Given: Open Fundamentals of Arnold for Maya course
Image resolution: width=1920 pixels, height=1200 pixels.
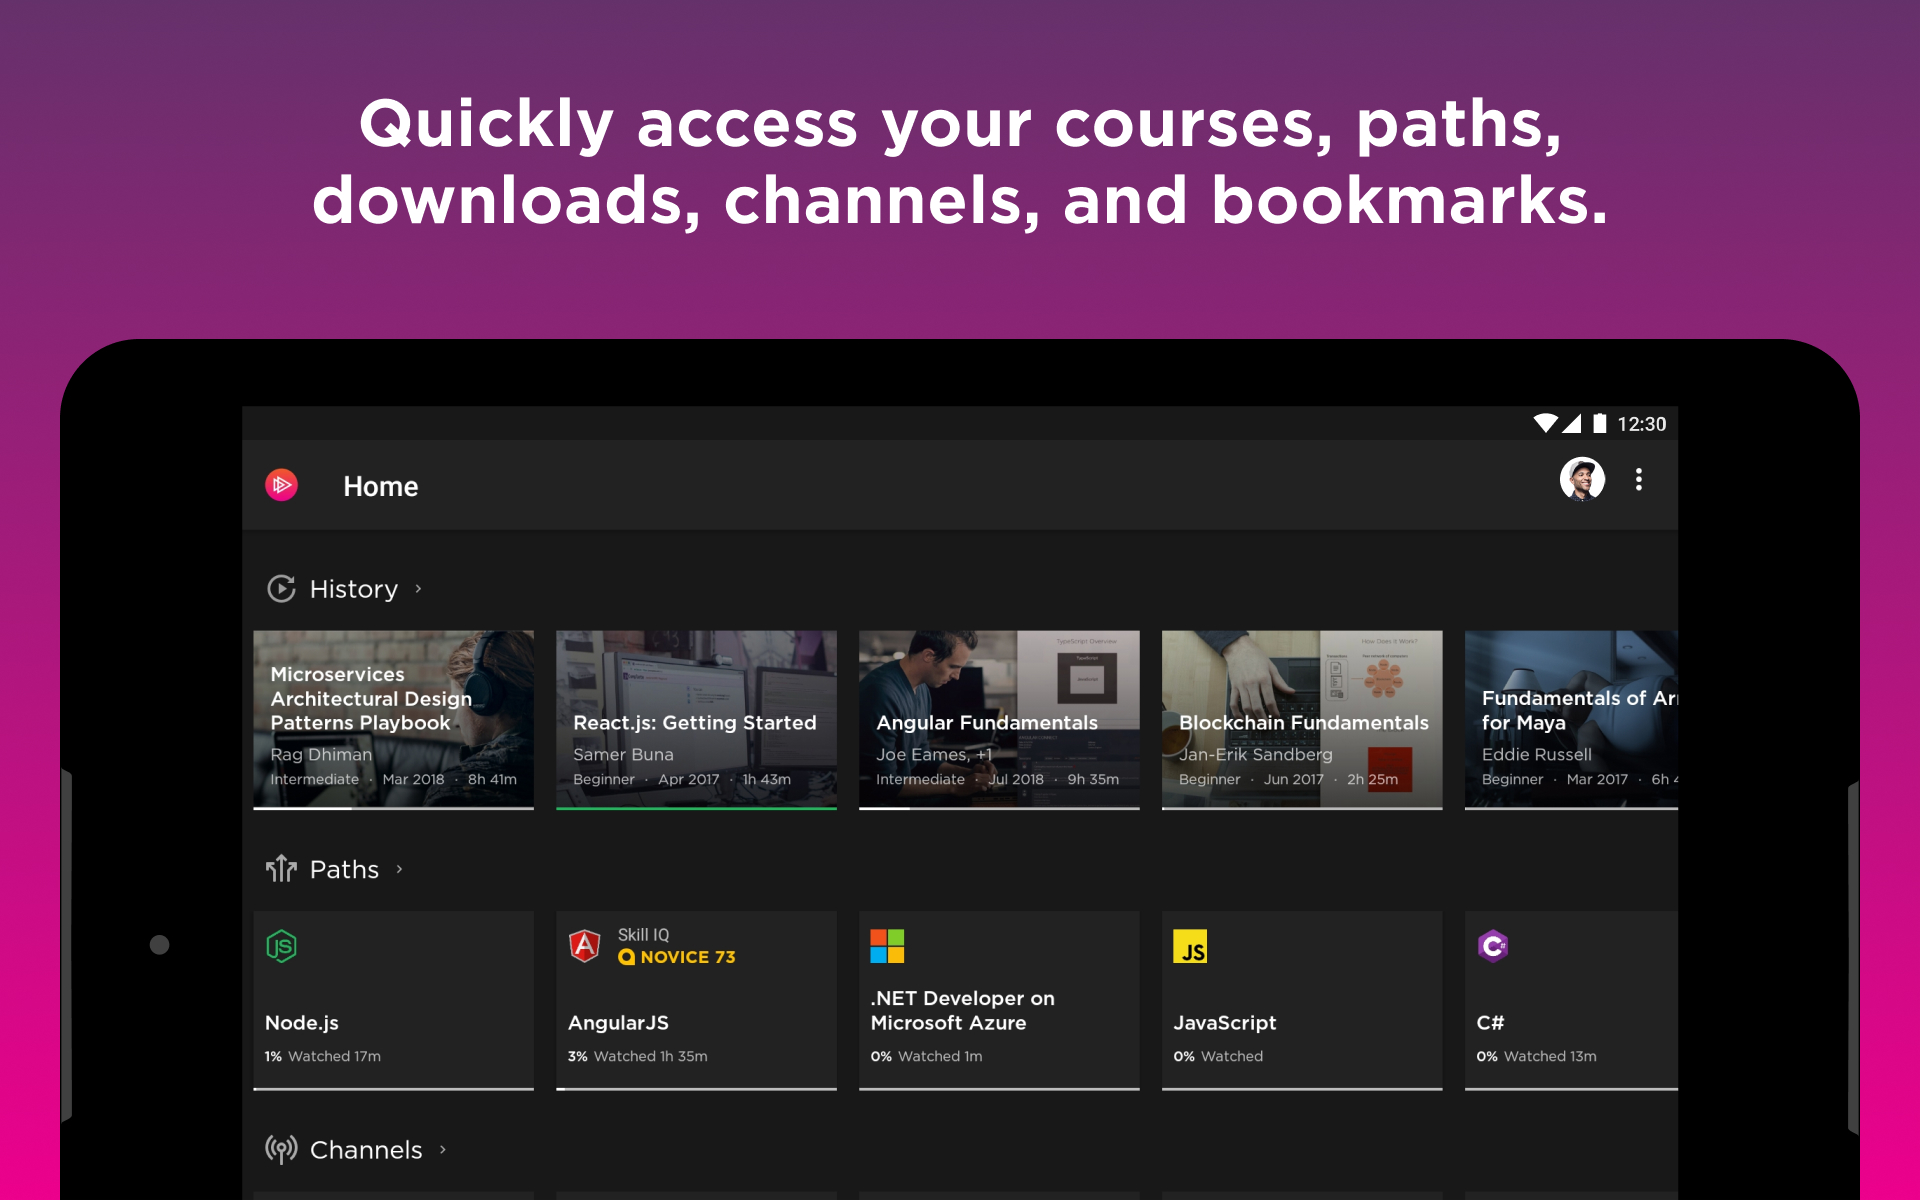Looking at the screenshot, I should coord(1571,719).
